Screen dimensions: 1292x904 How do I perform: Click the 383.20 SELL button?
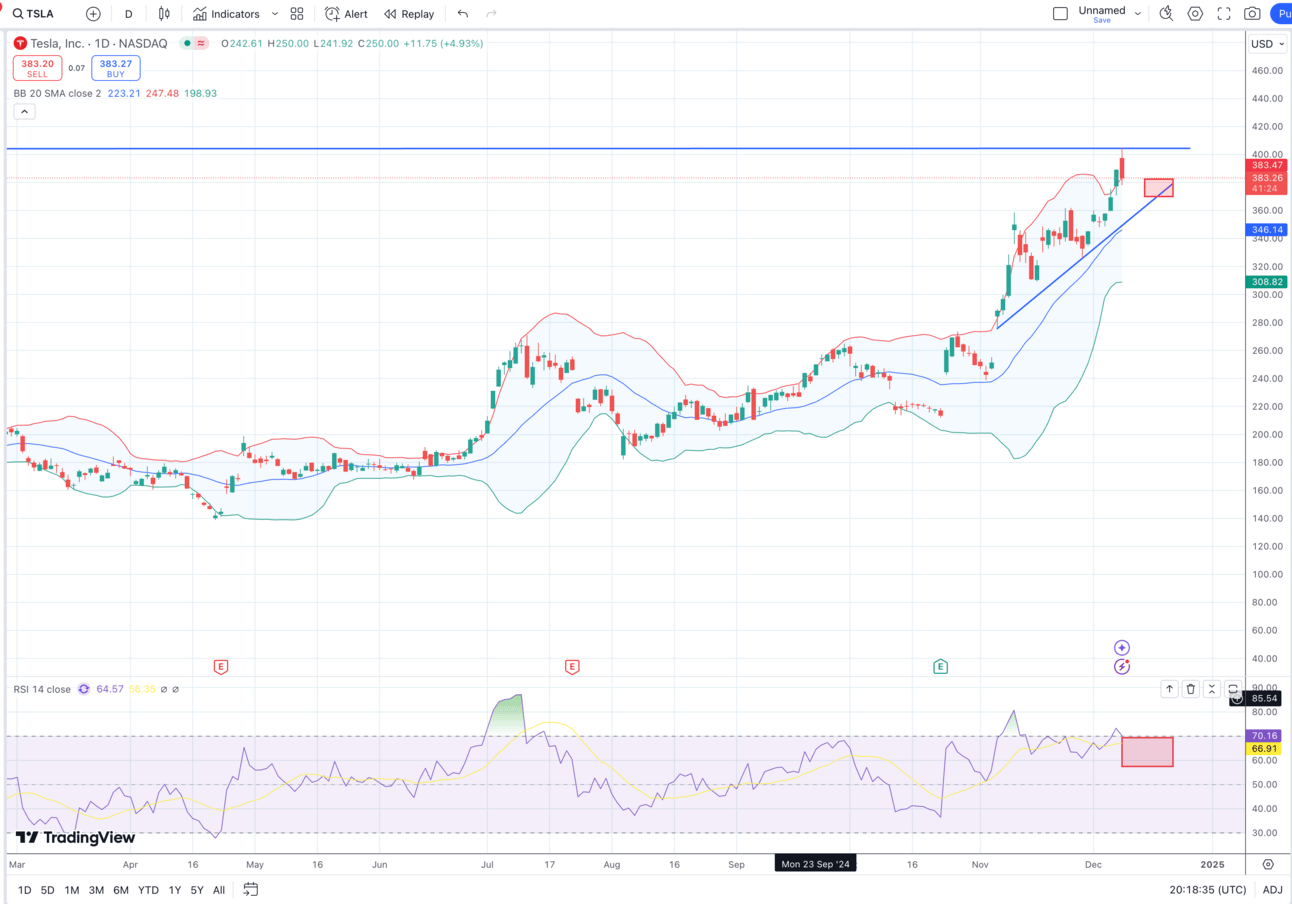[x=37, y=68]
